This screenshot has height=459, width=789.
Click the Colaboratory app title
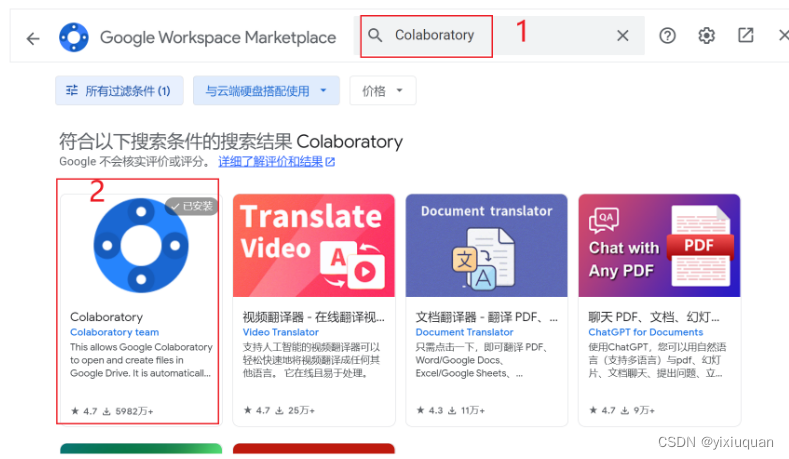tap(106, 317)
